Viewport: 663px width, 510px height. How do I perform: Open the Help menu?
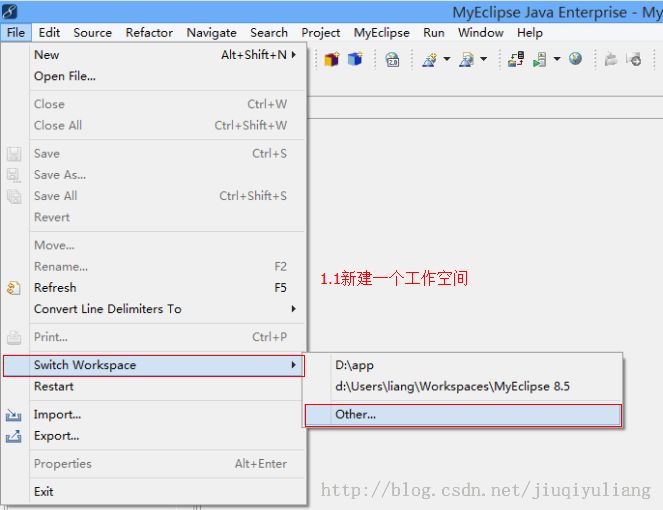(x=529, y=33)
